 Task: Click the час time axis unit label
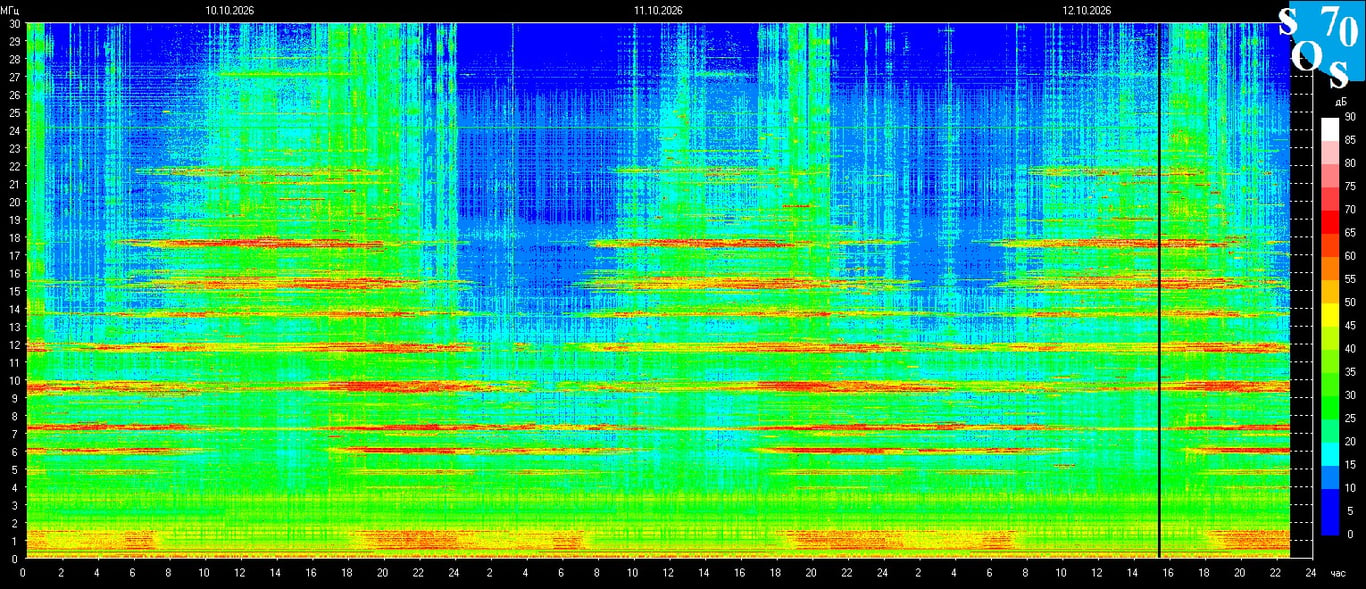point(1339,574)
